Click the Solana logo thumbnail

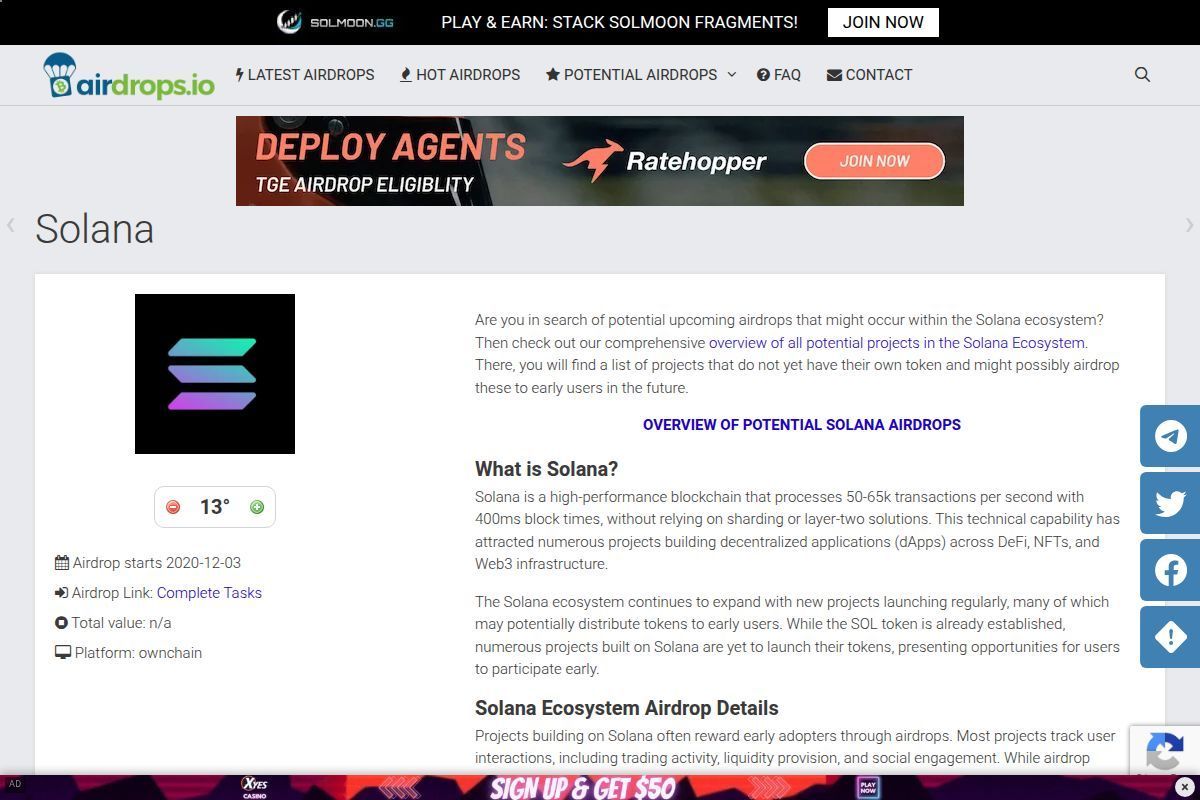pos(215,373)
